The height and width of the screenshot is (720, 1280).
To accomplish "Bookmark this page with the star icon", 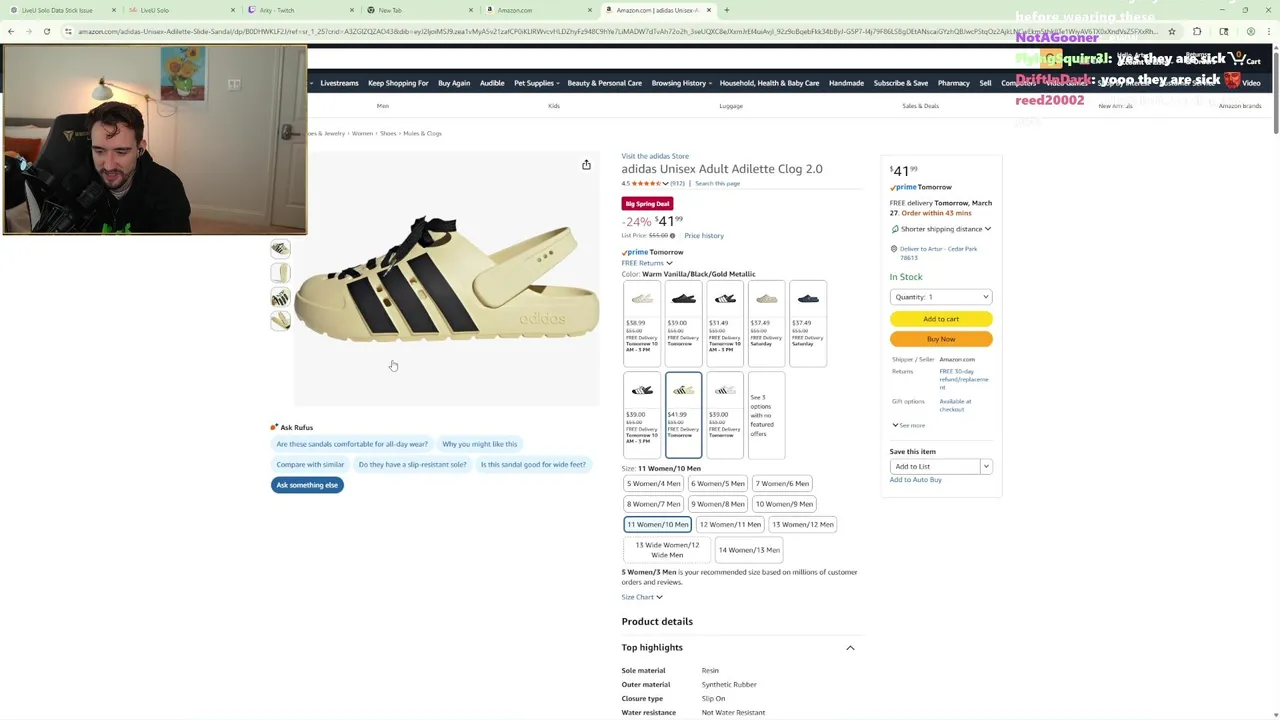I will [x=1172, y=31].
